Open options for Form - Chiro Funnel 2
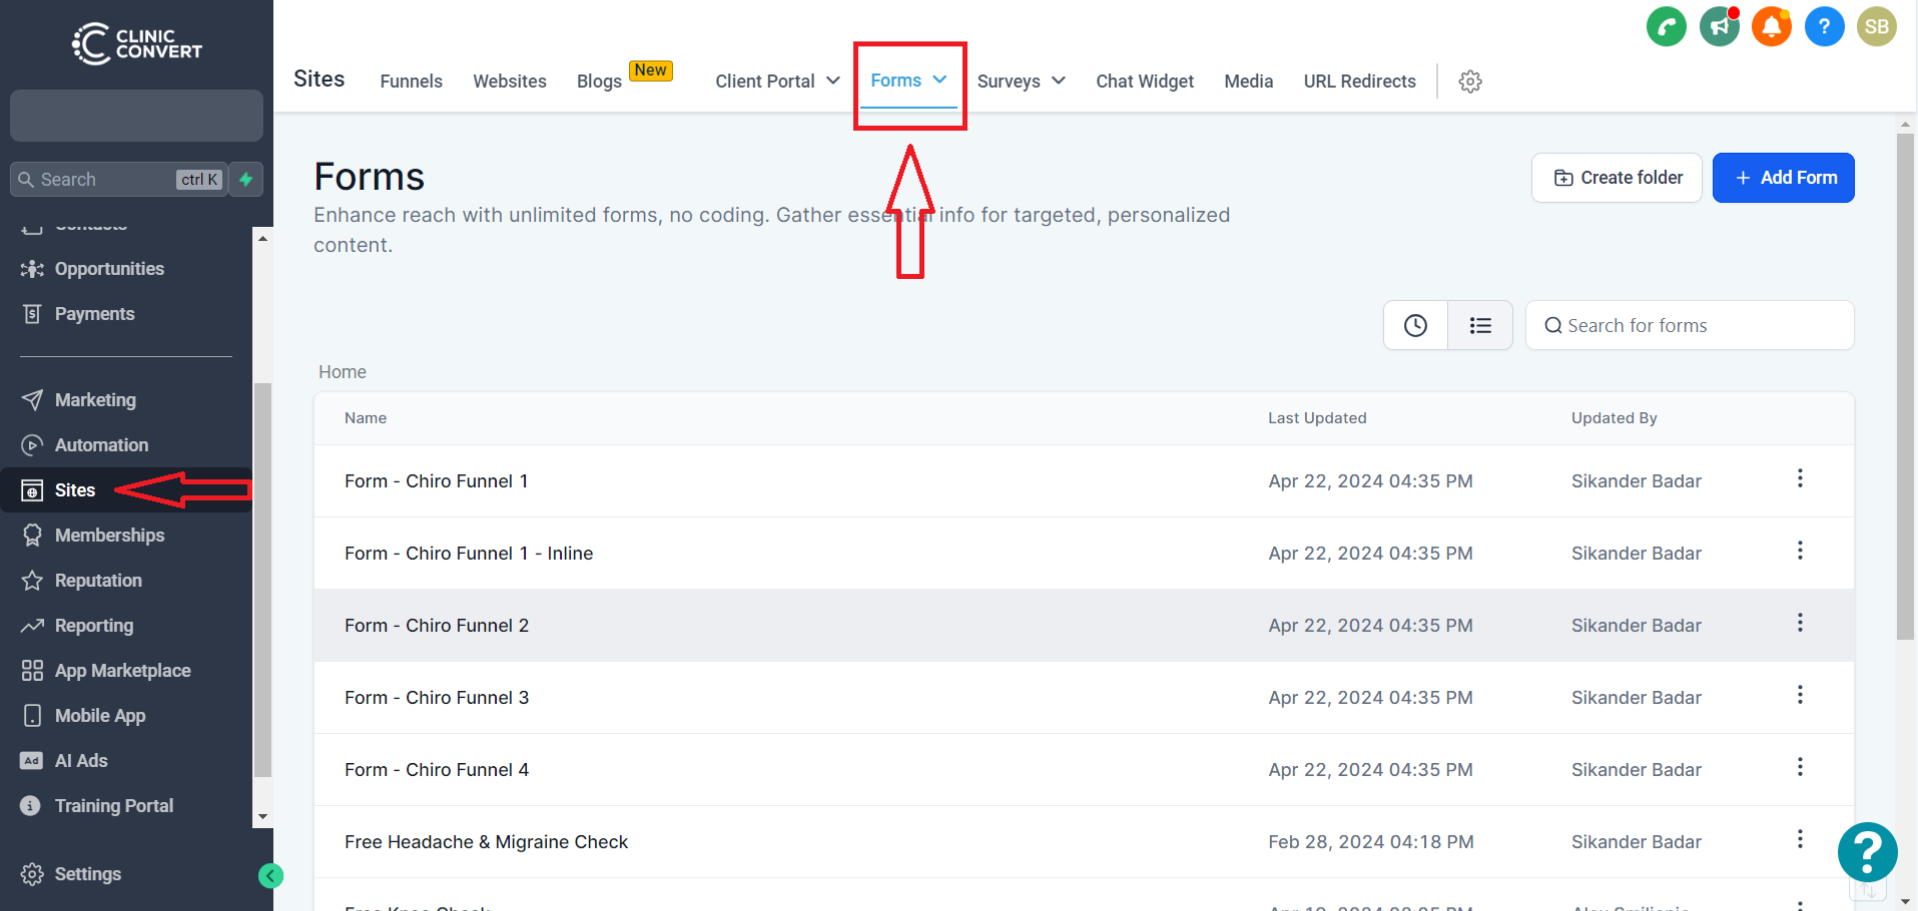 (1800, 623)
